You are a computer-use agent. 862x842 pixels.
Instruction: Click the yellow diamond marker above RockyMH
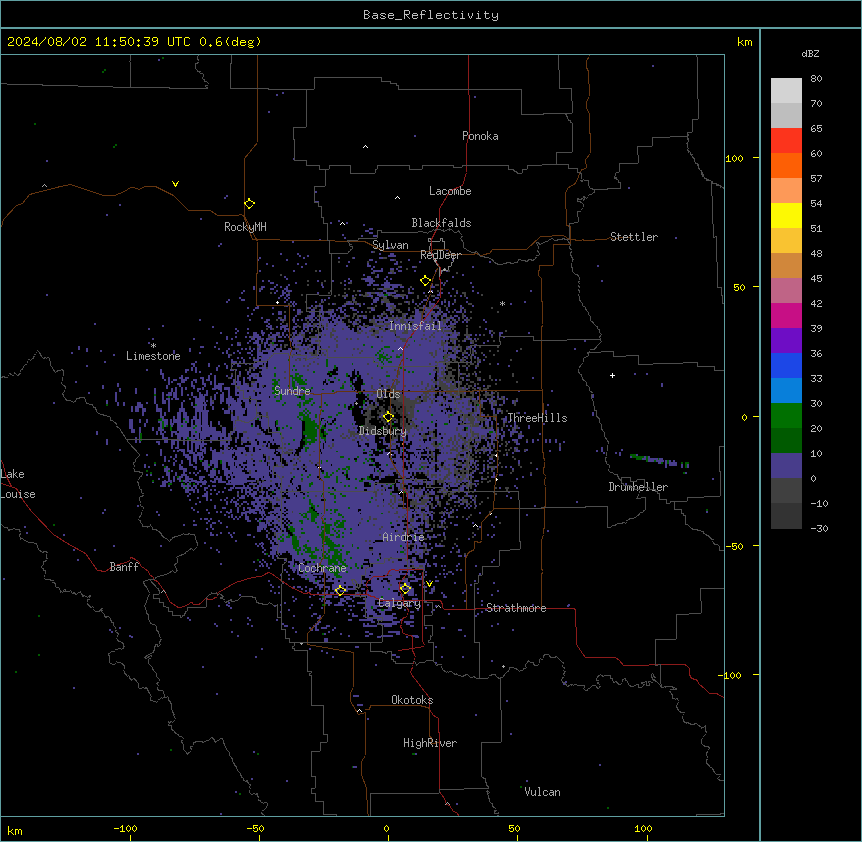pos(249,203)
